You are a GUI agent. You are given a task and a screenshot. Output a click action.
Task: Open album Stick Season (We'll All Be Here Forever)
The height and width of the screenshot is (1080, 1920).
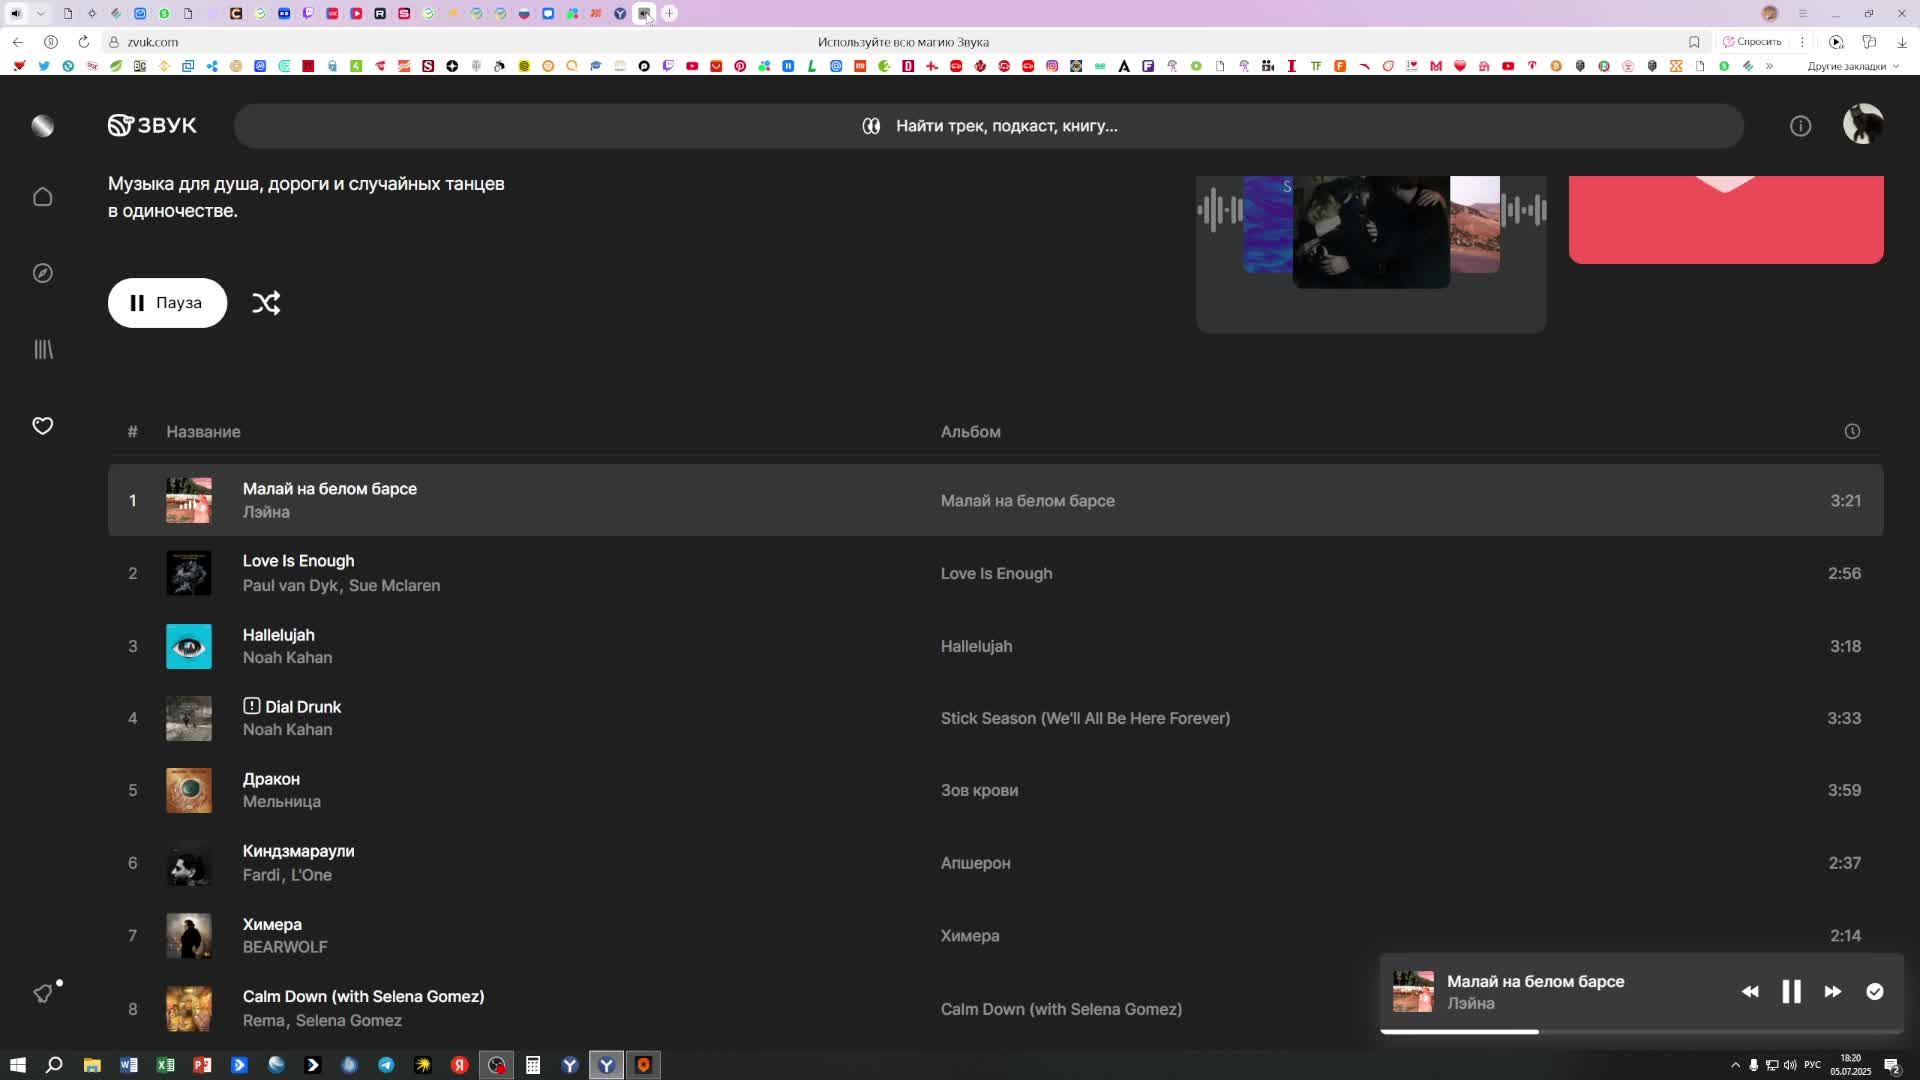point(1085,719)
